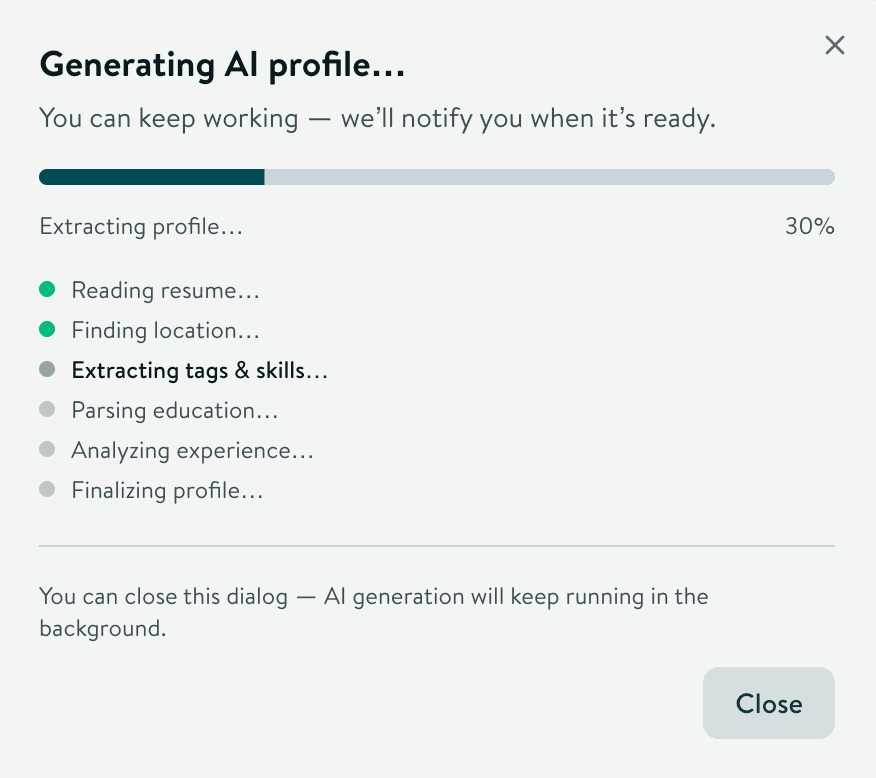Select the Reading resume status entry
This screenshot has width=876, height=778.
click(165, 290)
